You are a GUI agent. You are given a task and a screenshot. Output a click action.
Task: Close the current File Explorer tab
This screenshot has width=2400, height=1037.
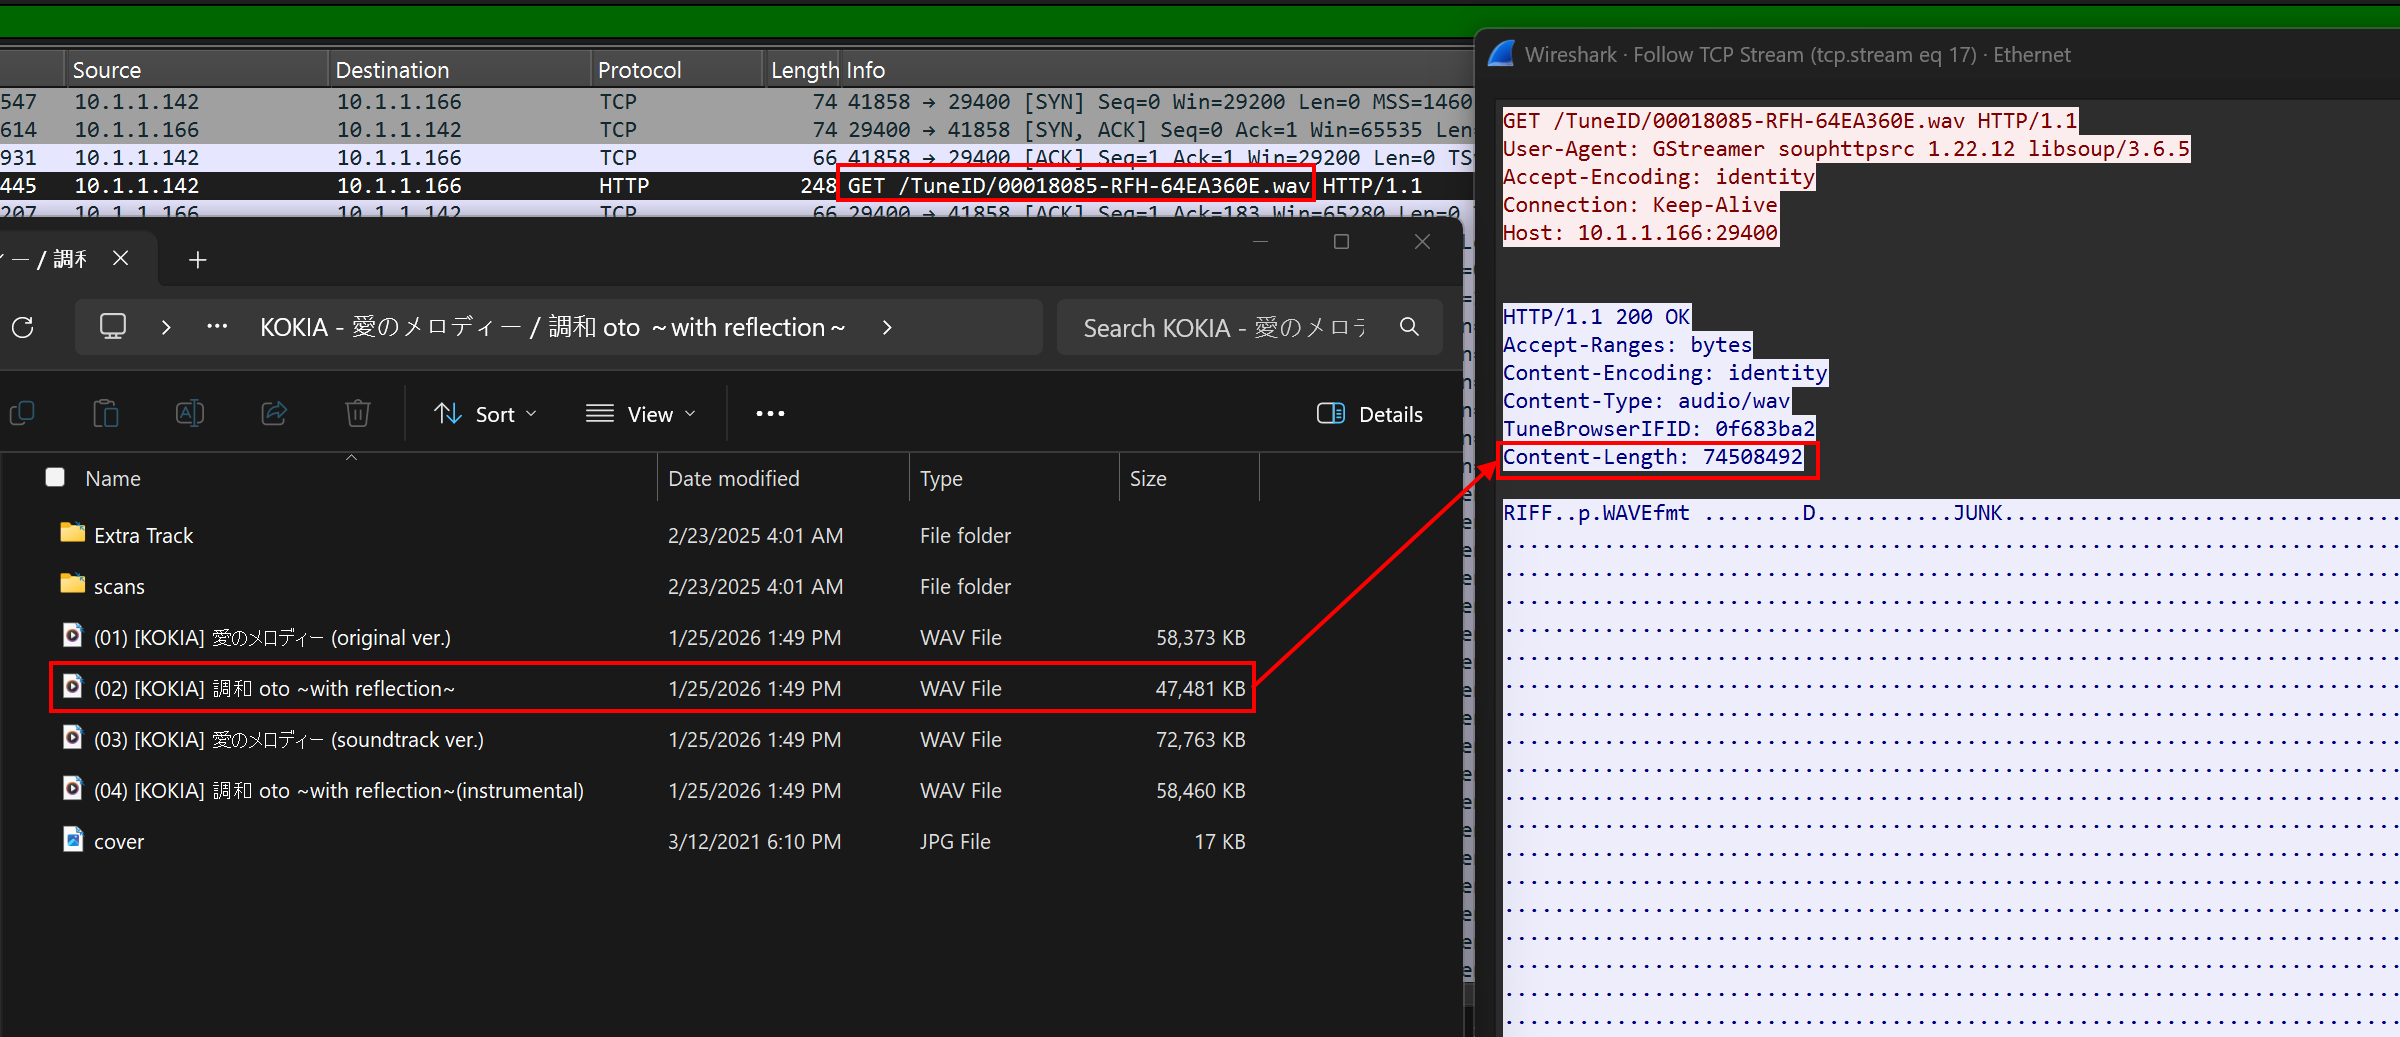(x=121, y=259)
